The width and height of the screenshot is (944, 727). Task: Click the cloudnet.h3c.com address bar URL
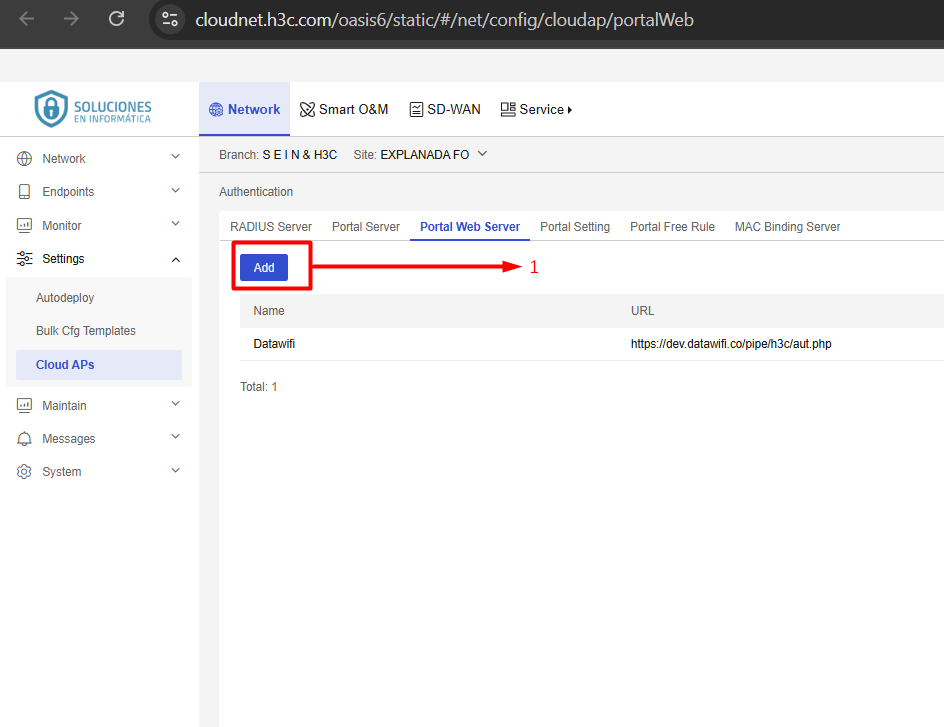point(444,20)
